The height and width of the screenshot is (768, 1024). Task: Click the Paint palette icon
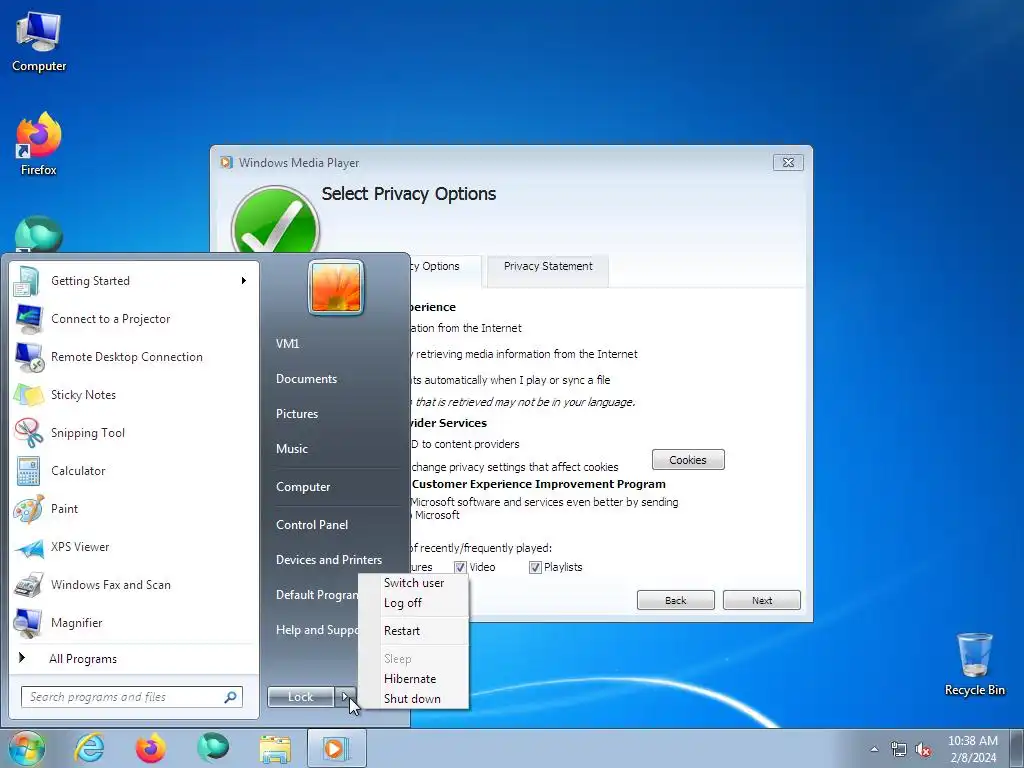click(29, 509)
